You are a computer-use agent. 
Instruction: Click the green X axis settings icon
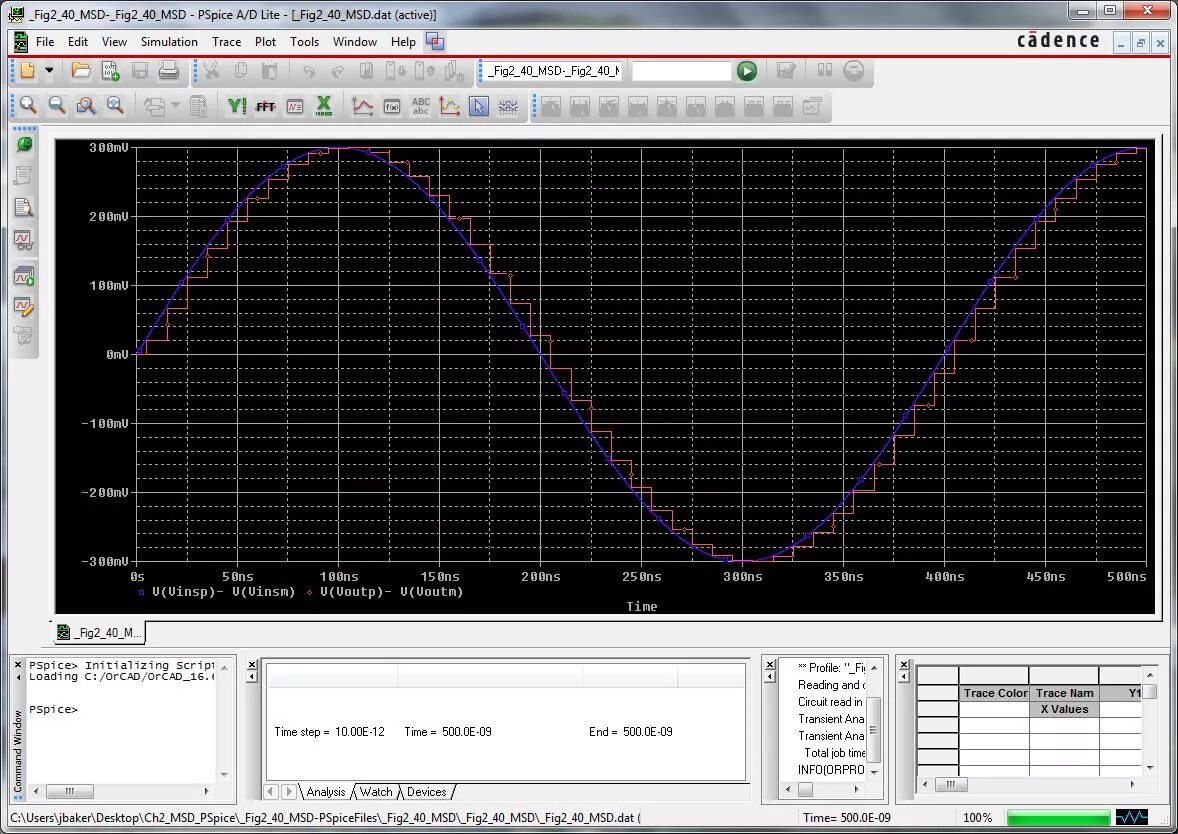pos(324,105)
